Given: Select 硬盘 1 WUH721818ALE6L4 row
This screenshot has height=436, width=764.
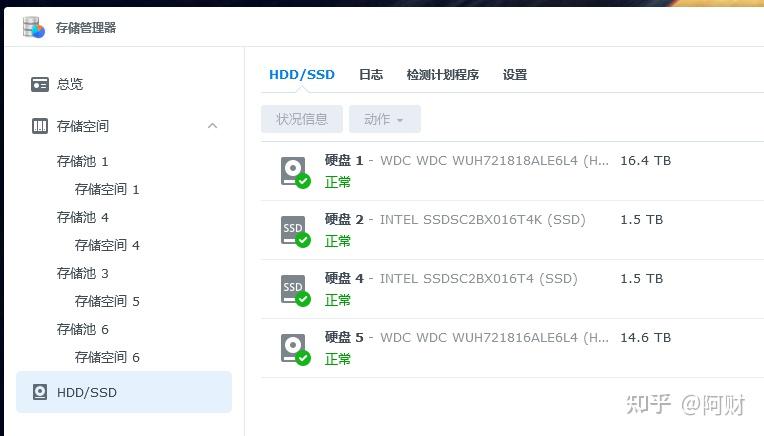Looking at the screenshot, I should (513, 171).
